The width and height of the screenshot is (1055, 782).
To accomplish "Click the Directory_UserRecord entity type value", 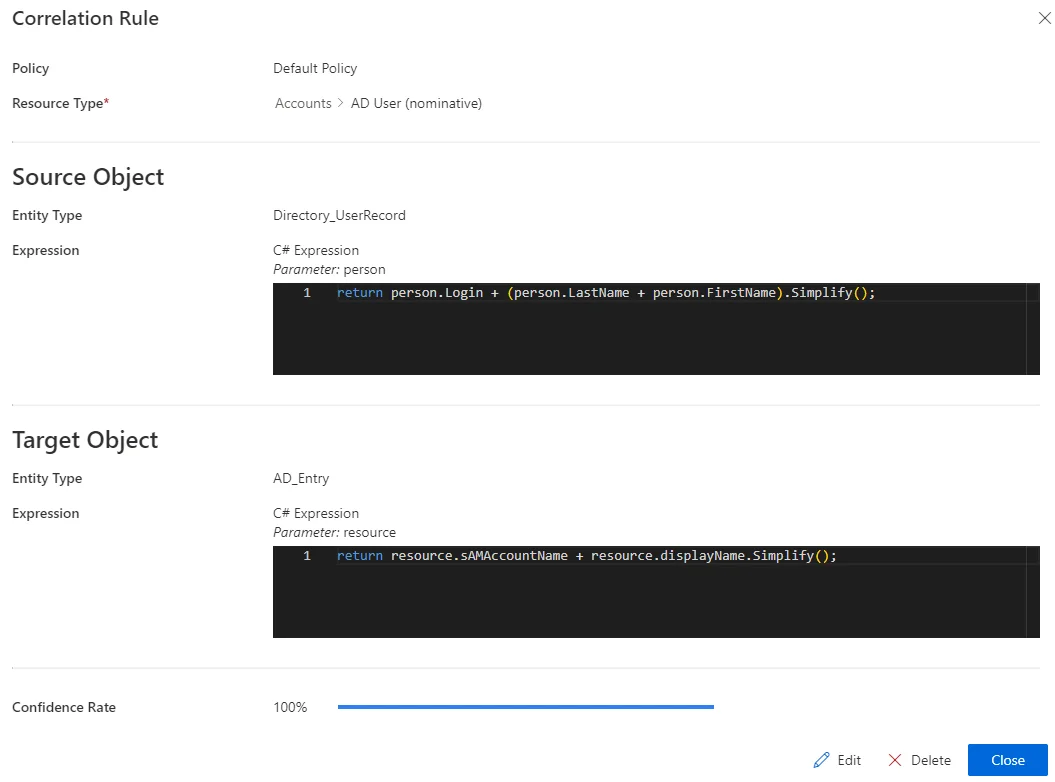I will (339, 215).
